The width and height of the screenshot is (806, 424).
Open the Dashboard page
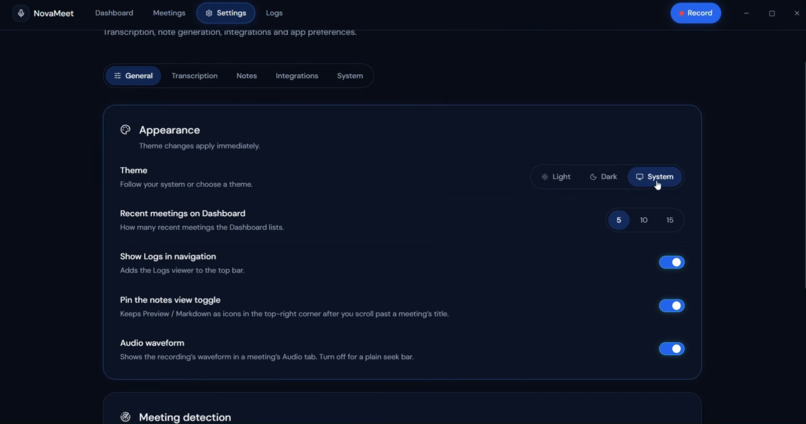(114, 13)
